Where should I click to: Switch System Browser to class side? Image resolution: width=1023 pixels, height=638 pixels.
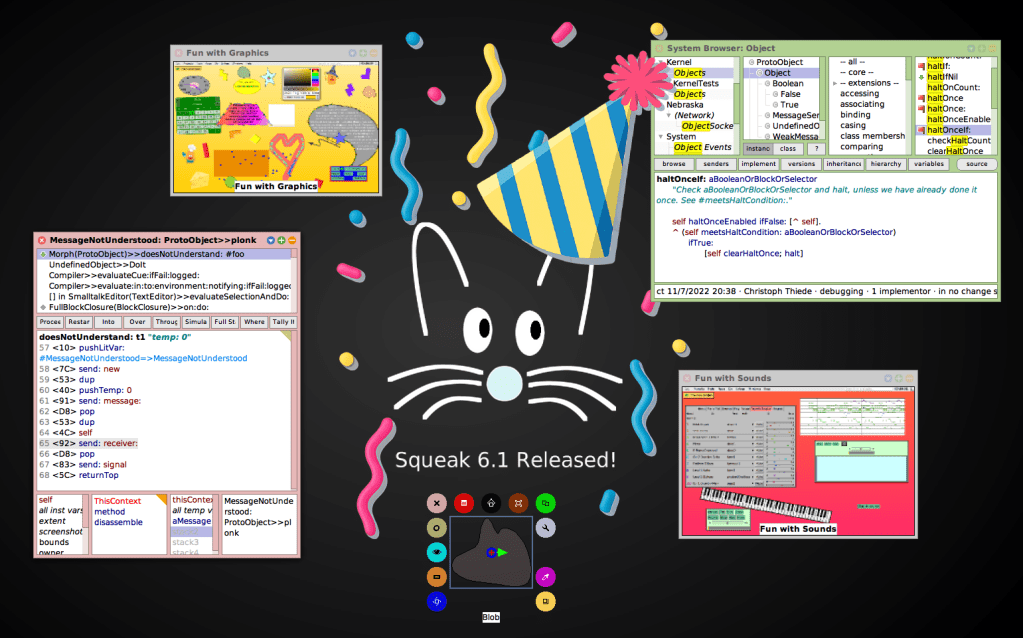pyautogui.click(x=788, y=149)
